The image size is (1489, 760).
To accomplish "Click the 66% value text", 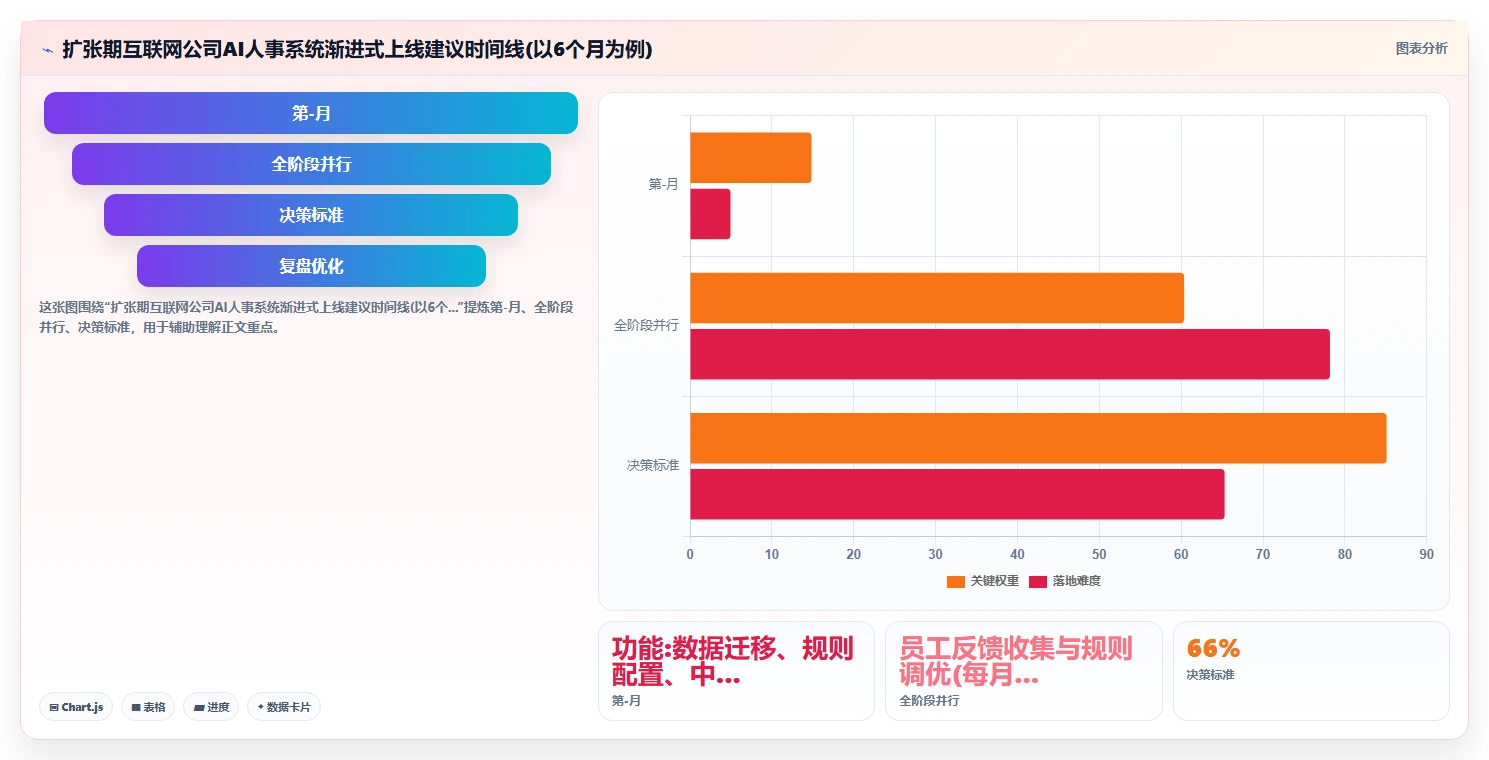I will click(1213, 648).
